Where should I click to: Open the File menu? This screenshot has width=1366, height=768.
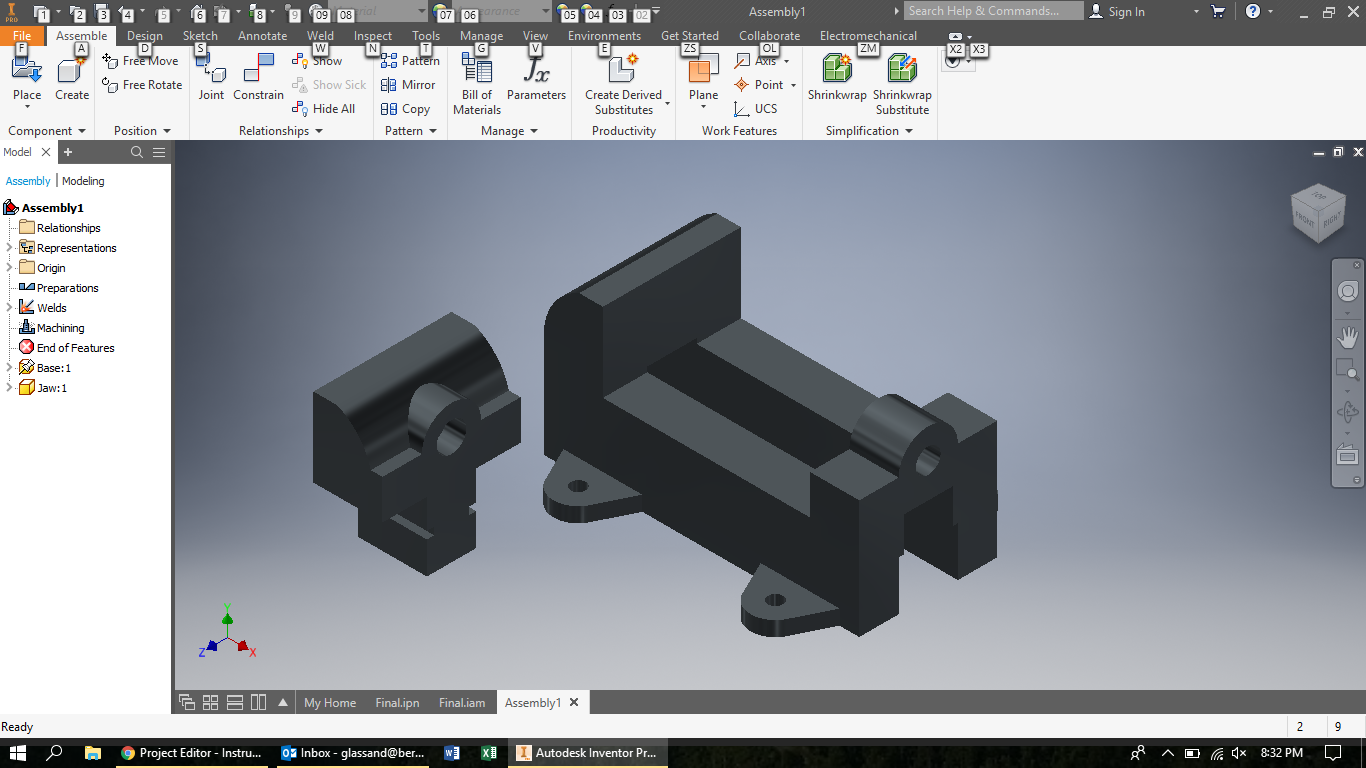(22, 36)
